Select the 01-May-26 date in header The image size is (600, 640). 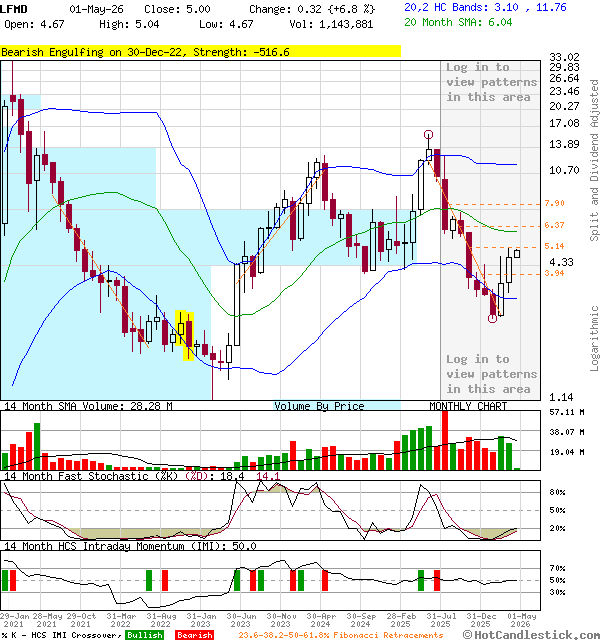(x=96, y=9)
